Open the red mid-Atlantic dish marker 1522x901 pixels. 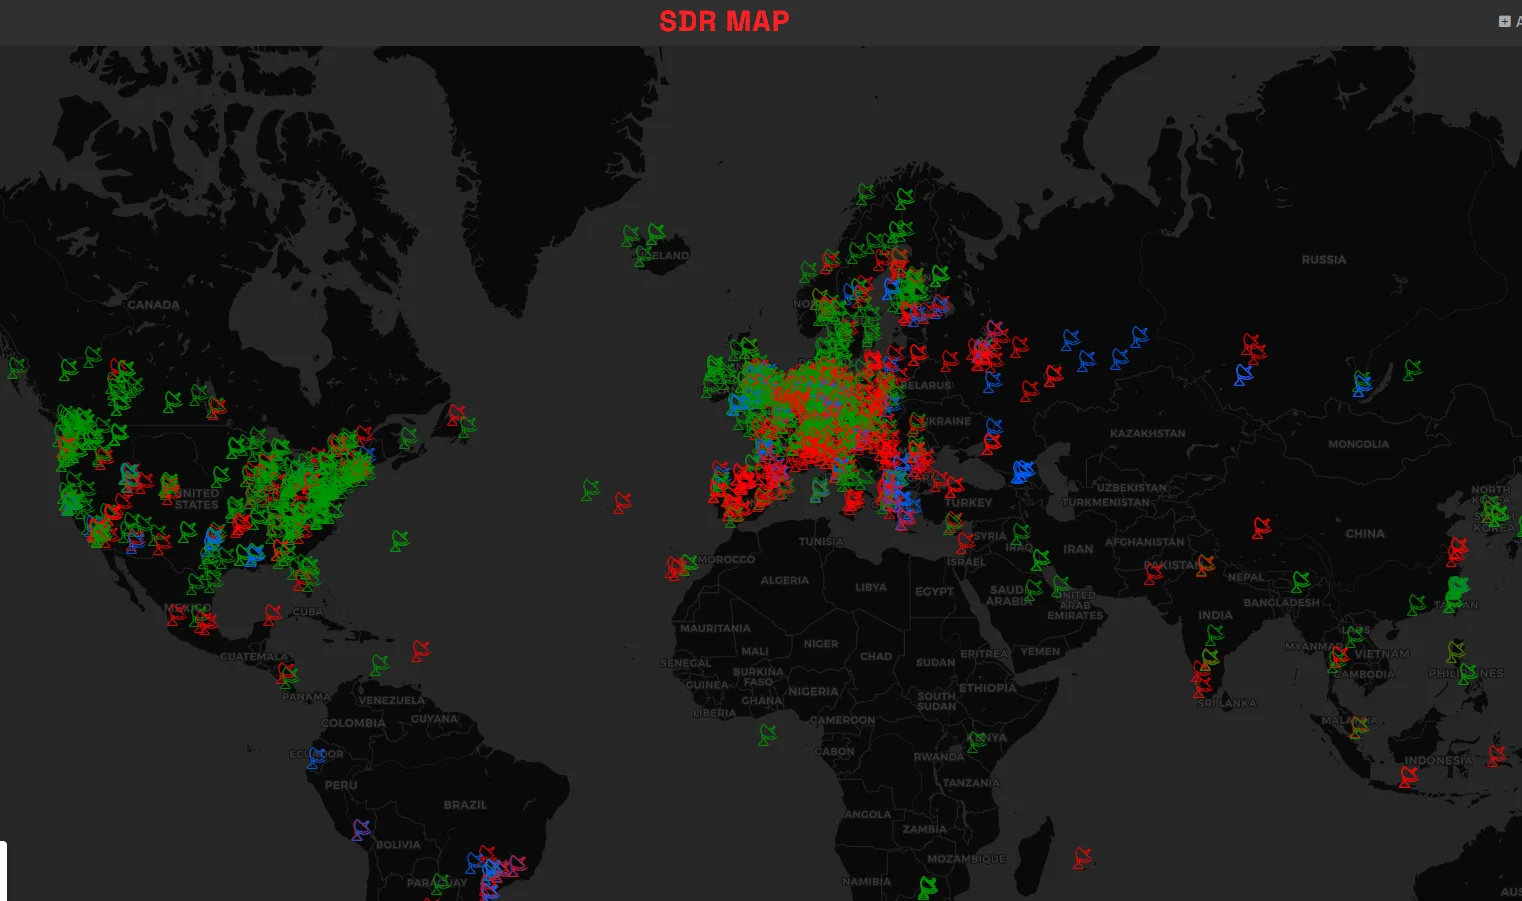(622, 502)
